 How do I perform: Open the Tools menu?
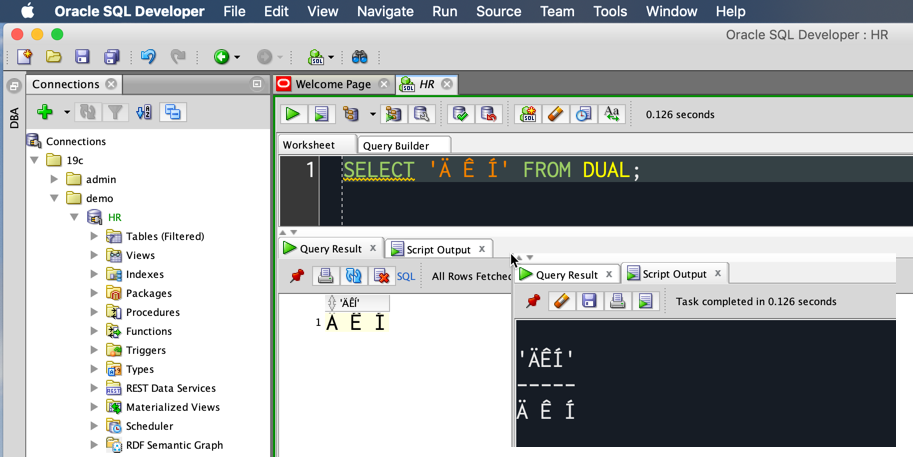pos(610,11)
